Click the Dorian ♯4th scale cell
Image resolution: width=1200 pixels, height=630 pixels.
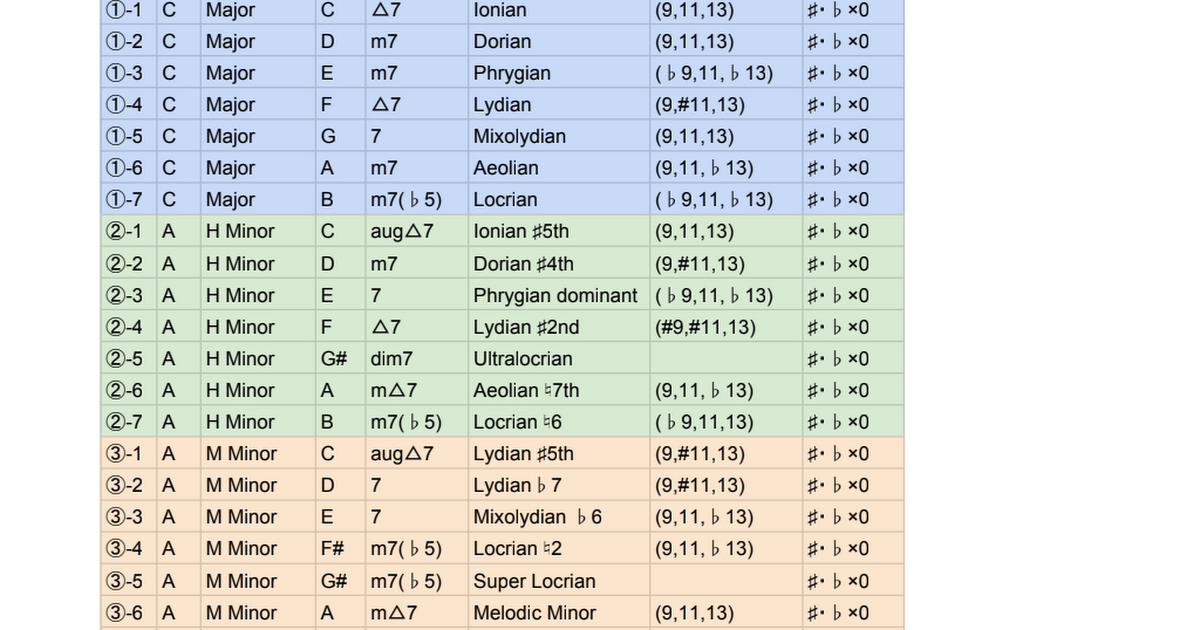pos(557,264)
